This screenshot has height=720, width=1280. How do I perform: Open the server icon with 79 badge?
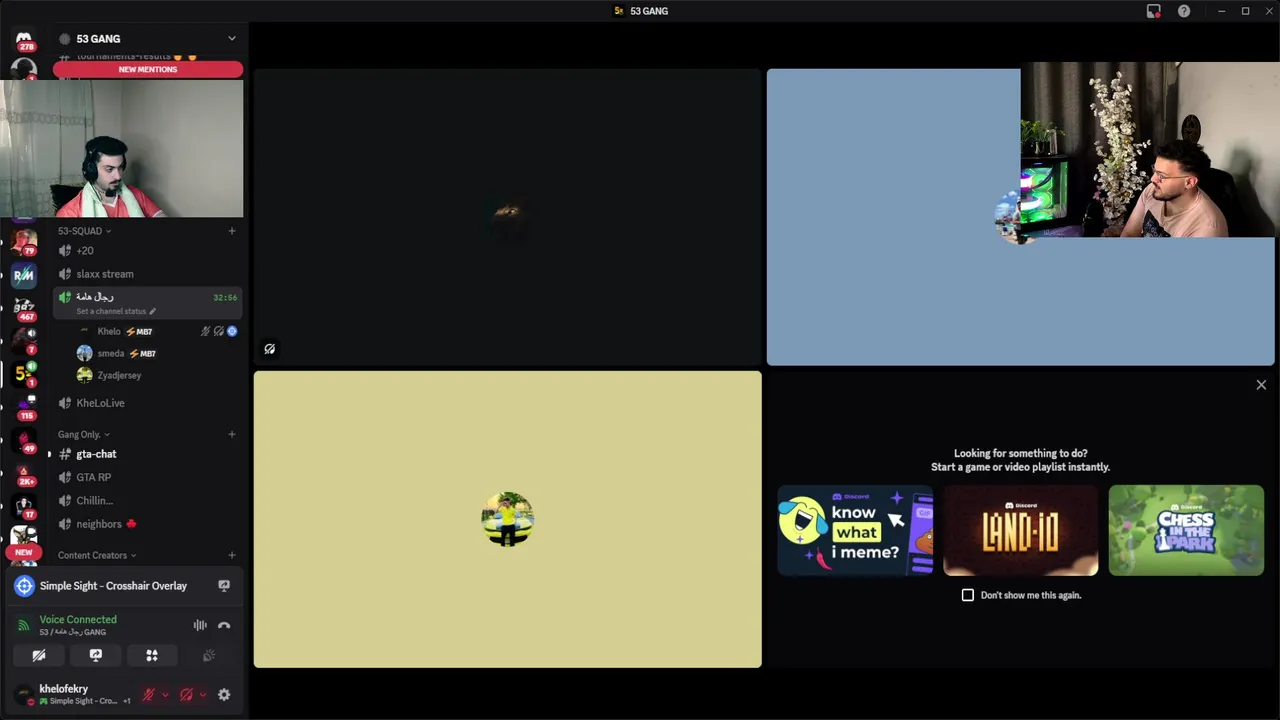24,241
